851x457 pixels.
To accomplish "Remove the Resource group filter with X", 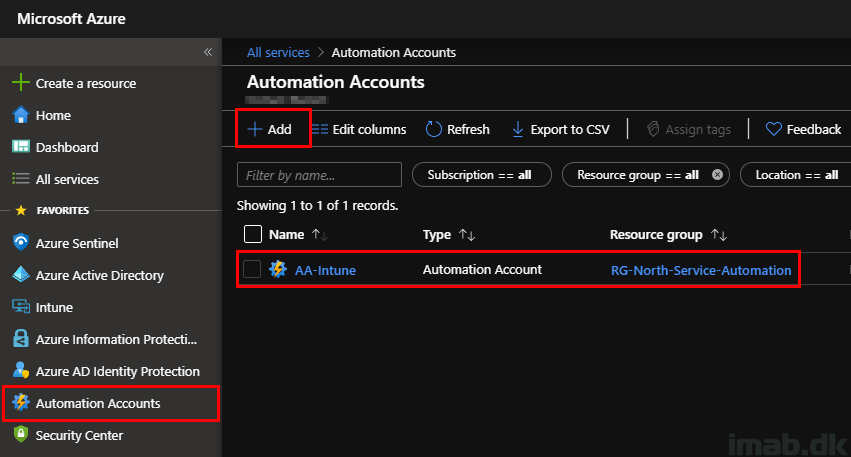I will click(x=717, y=175).
